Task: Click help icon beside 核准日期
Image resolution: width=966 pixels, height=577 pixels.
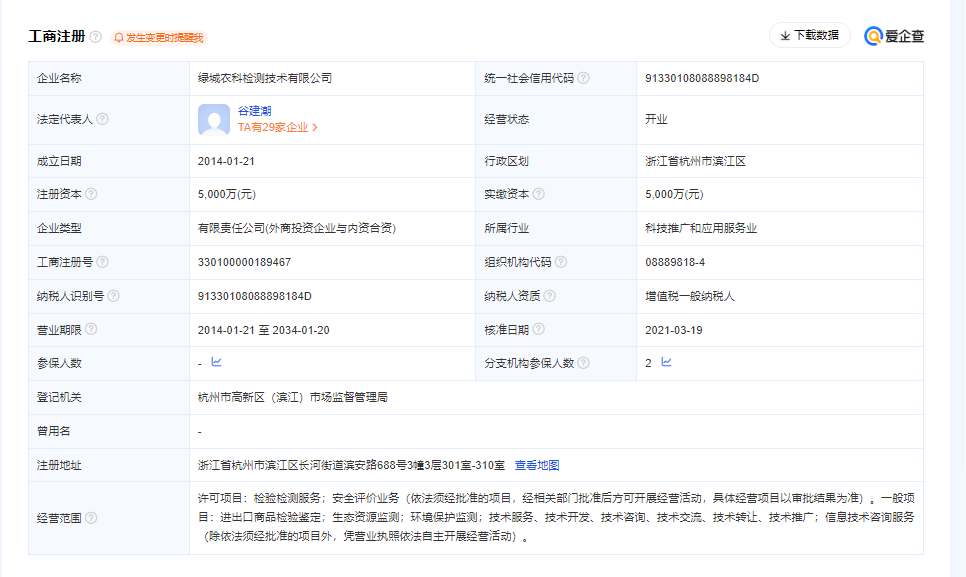Action: (x=538, y=329)
